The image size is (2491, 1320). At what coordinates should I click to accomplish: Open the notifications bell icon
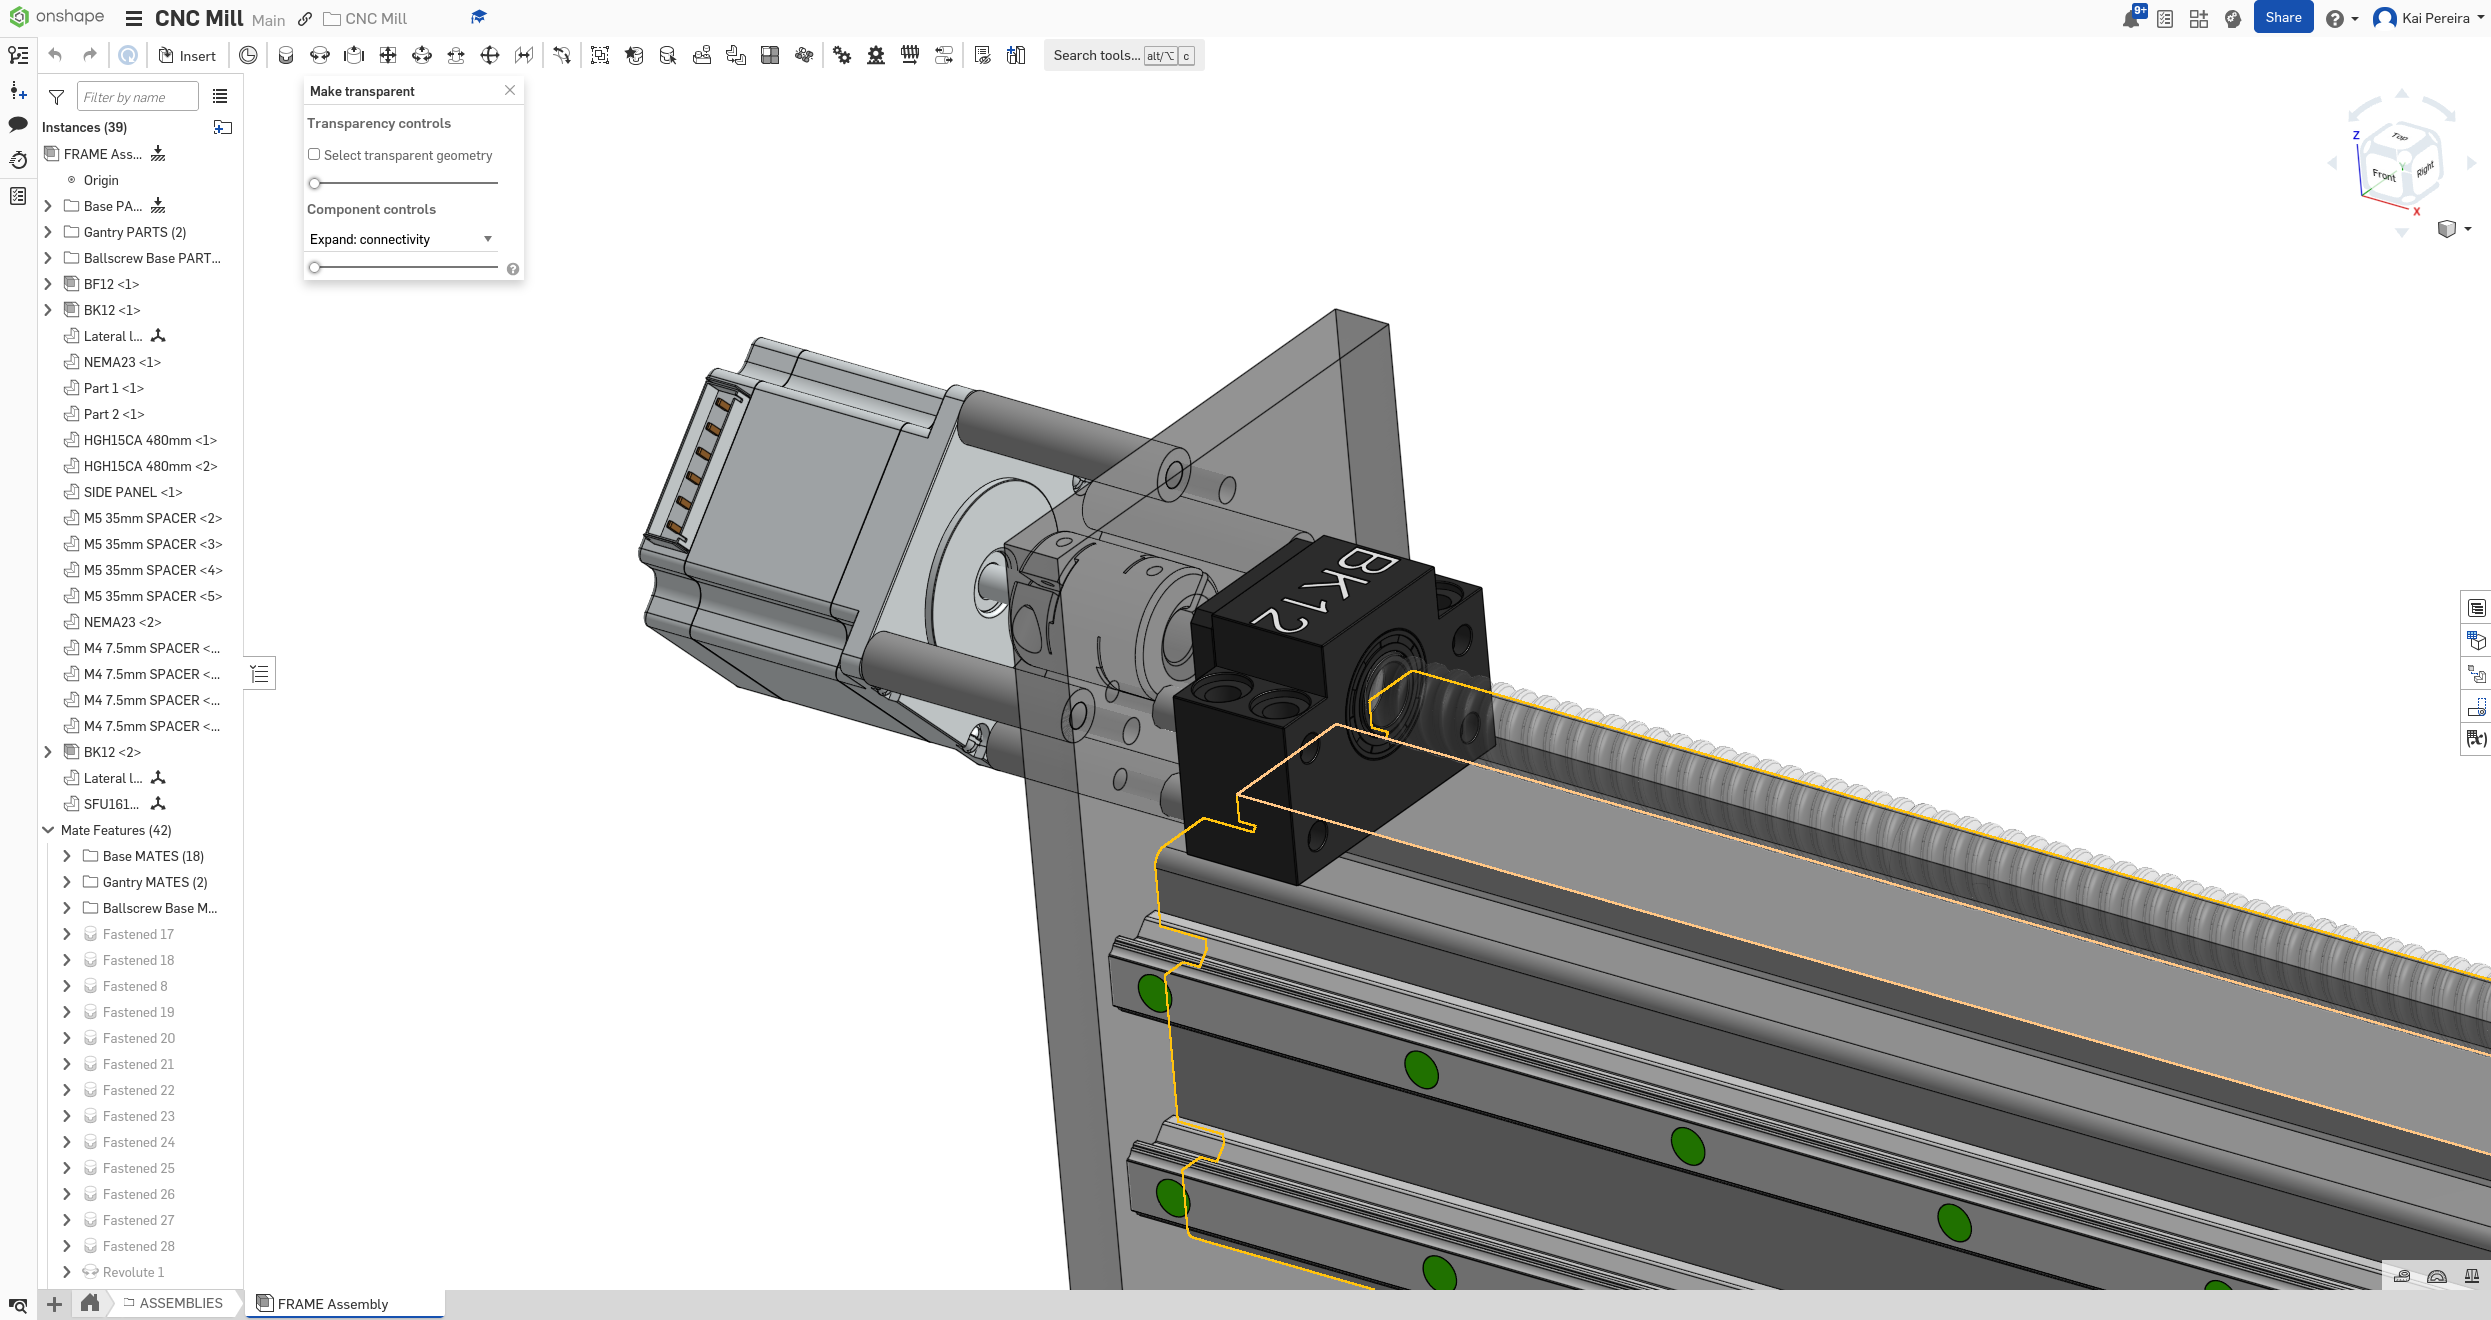2130,19
